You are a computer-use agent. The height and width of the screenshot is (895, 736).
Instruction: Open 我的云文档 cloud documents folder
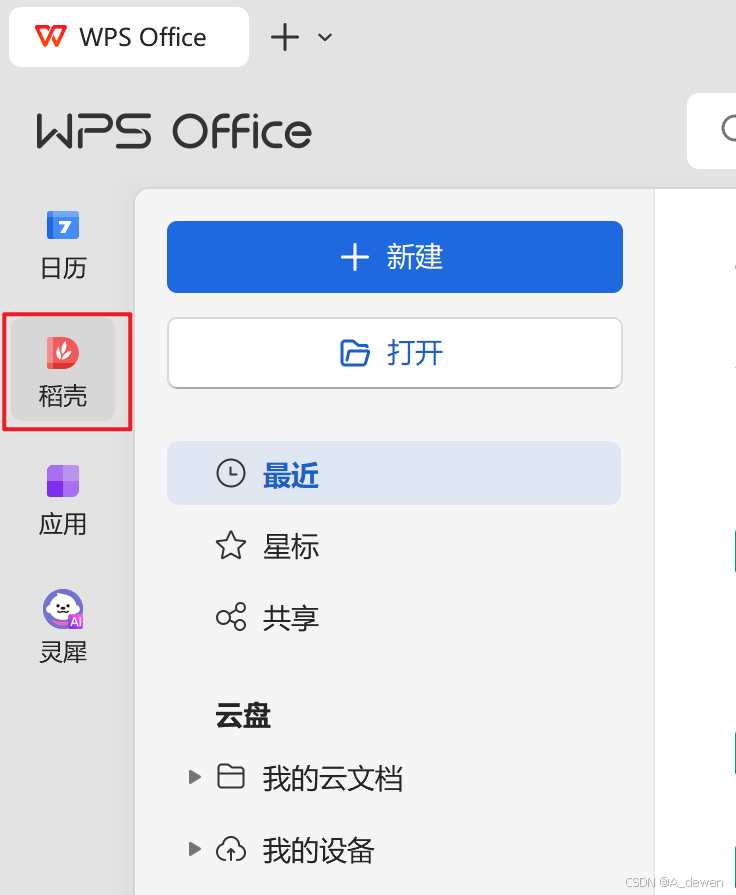[310, 777]
